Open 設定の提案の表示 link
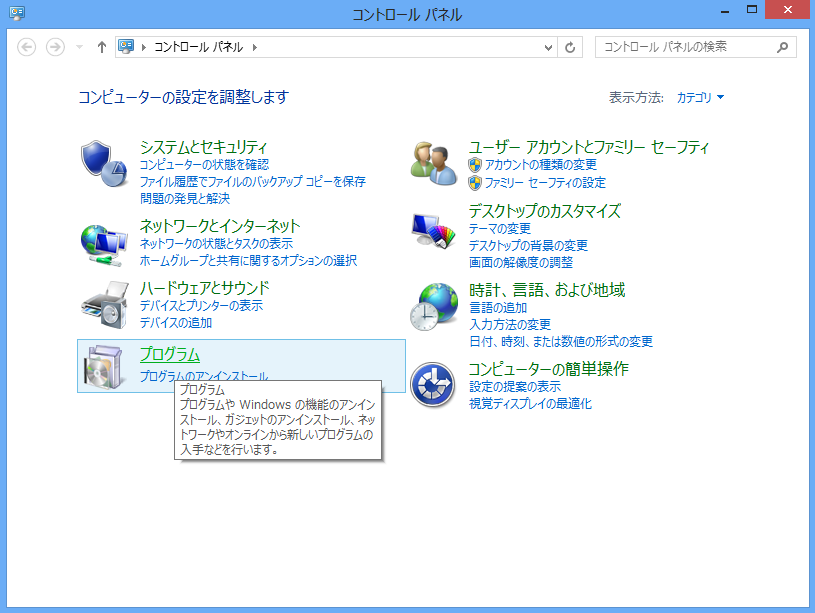 [x=515, y=387]
